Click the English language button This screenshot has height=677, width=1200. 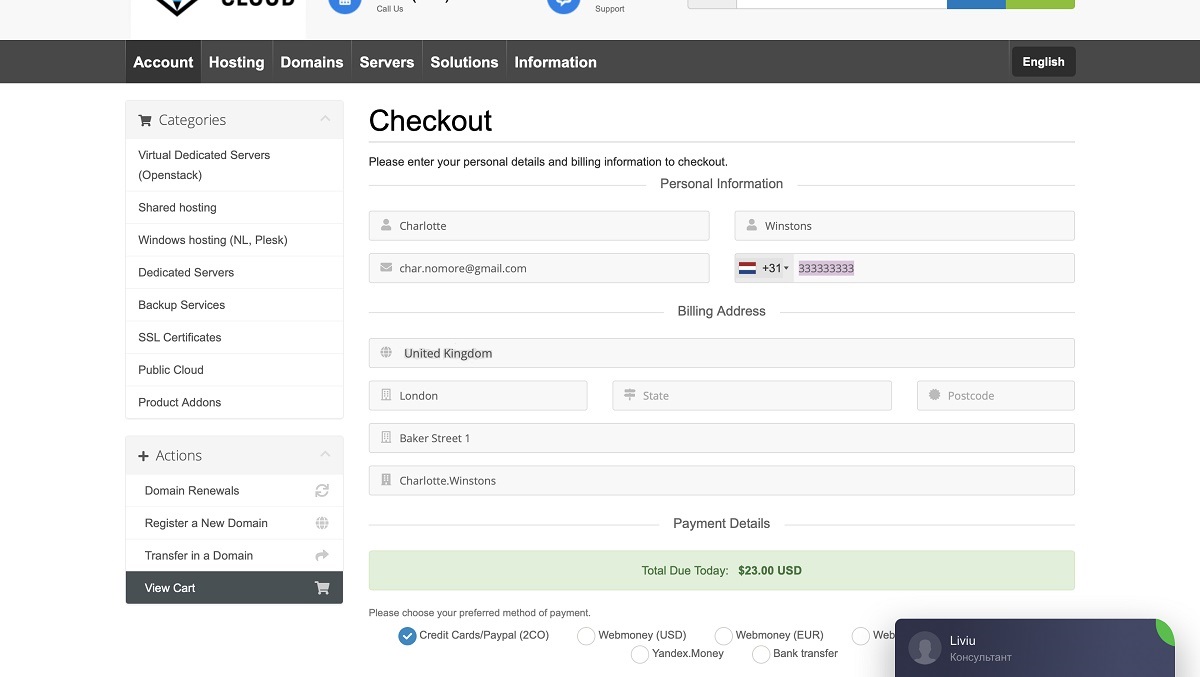(x=1043, y=62)
